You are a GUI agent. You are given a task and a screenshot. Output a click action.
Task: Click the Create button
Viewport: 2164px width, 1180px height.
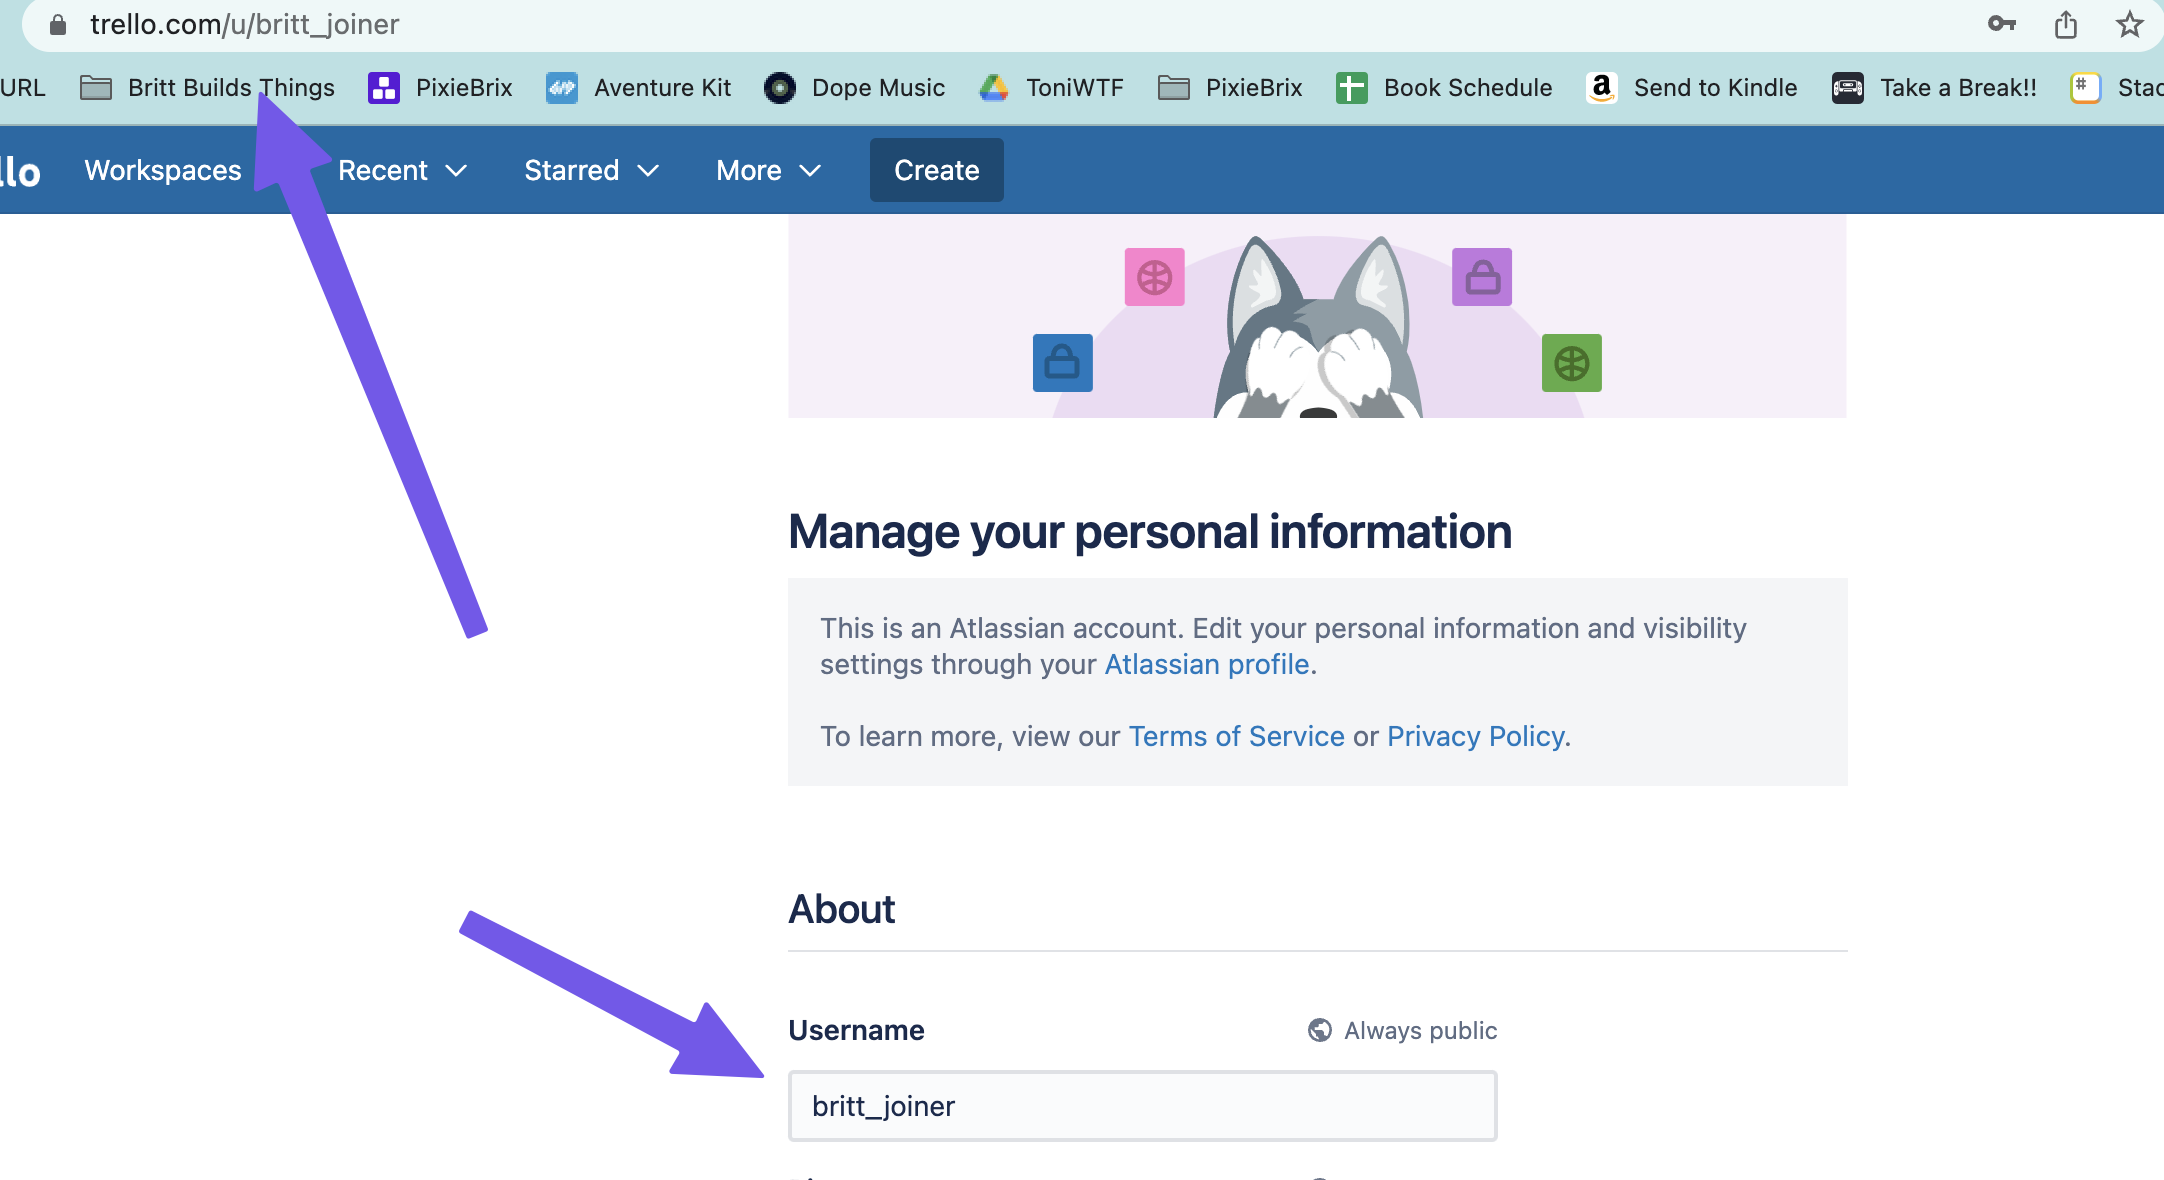click(x=935, y=170)
